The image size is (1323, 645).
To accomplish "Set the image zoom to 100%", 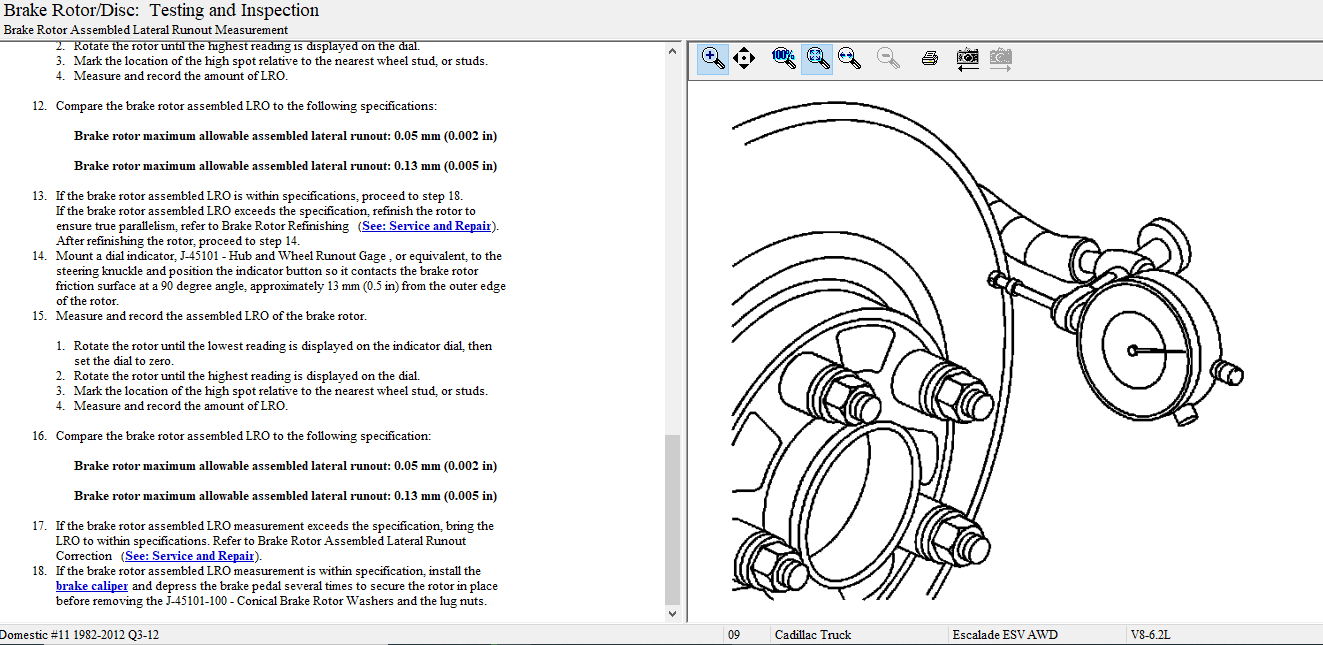I will pos(784,58).
